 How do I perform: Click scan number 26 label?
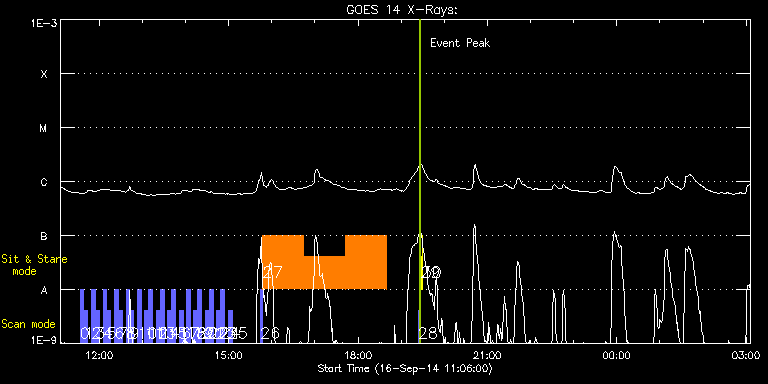pyautogui.click(x=270, y=334)
